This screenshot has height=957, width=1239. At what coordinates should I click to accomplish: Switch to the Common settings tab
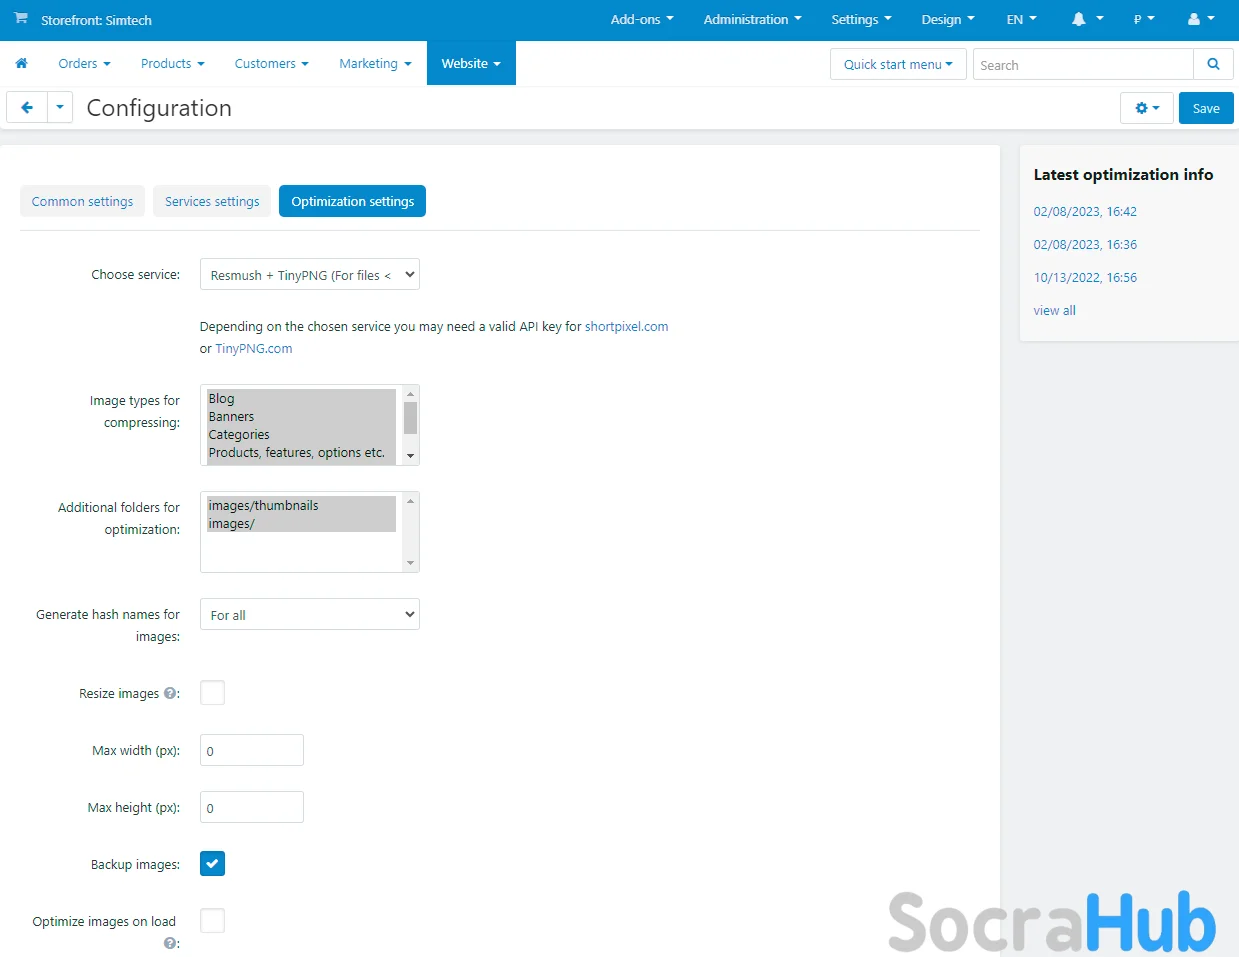pyautogui.click(x=82, y=201)
